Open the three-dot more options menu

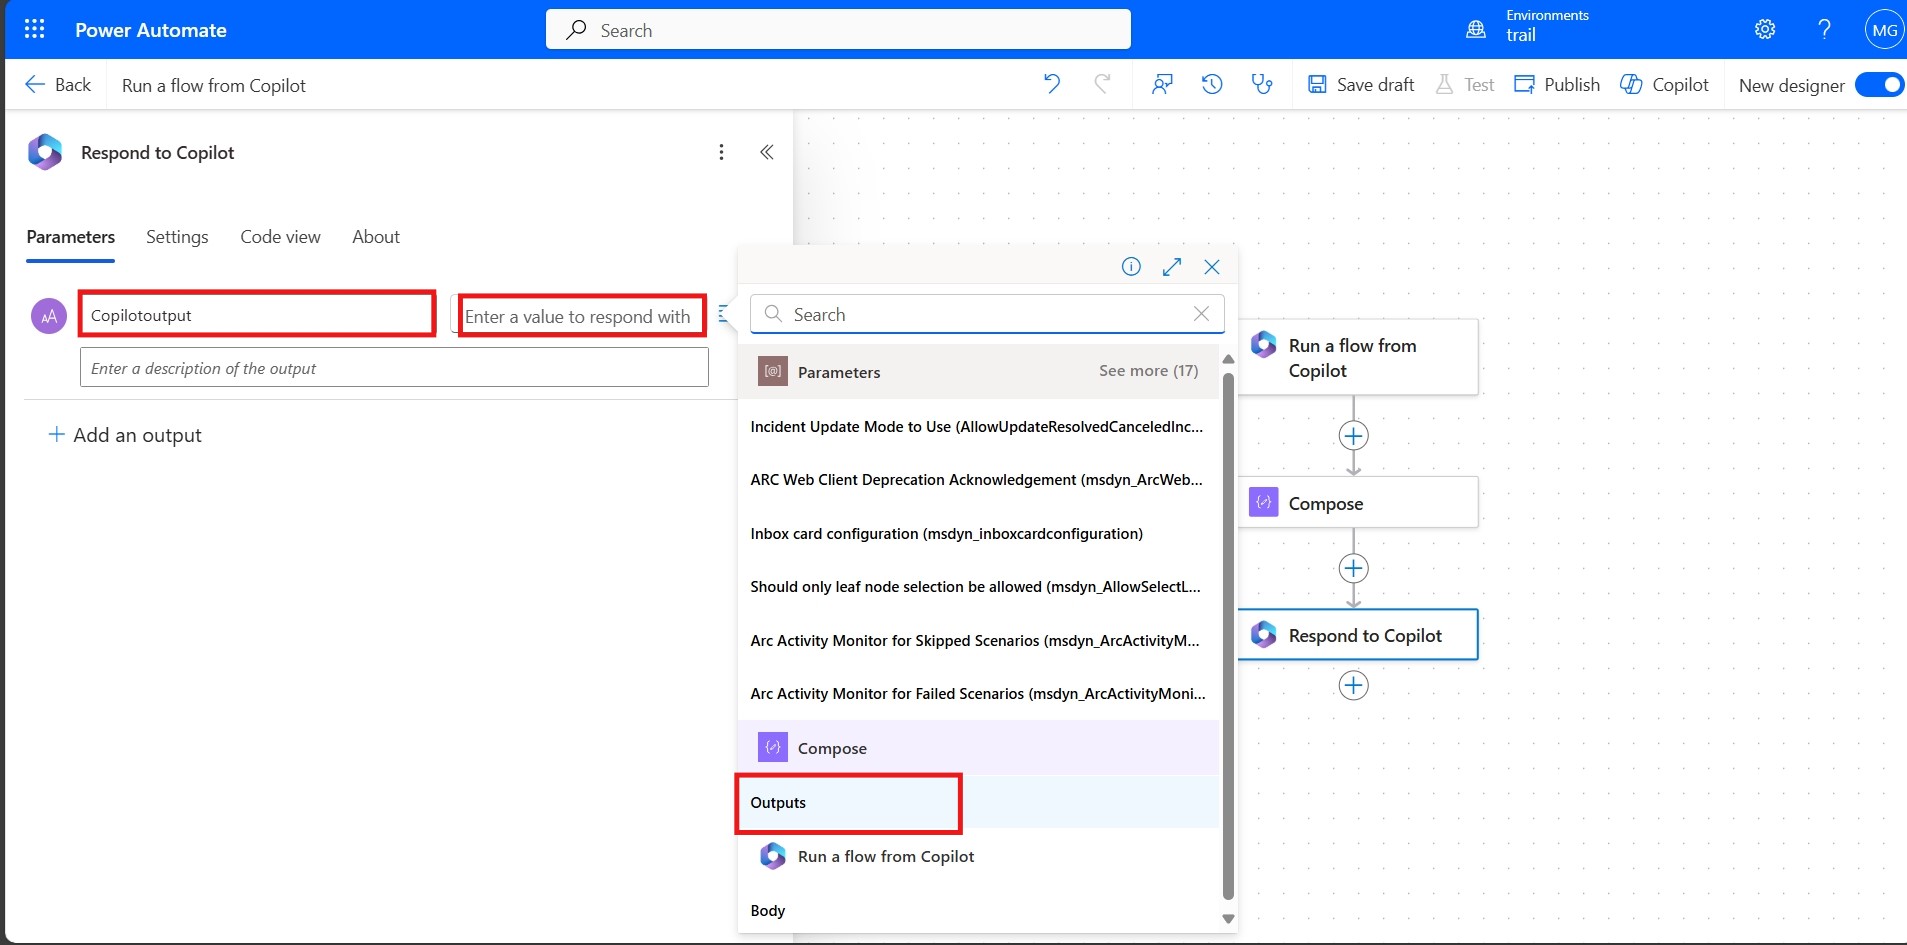(721, 152)
